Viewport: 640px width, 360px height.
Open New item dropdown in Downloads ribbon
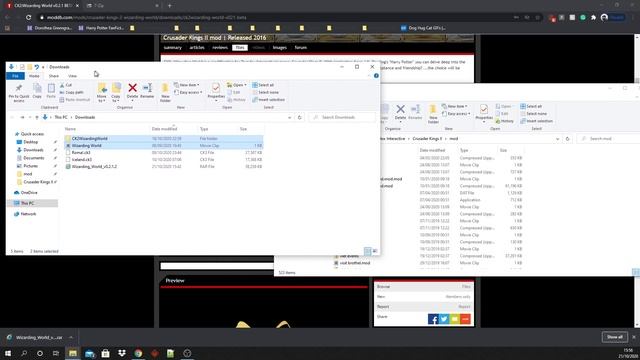pos(187,85)
